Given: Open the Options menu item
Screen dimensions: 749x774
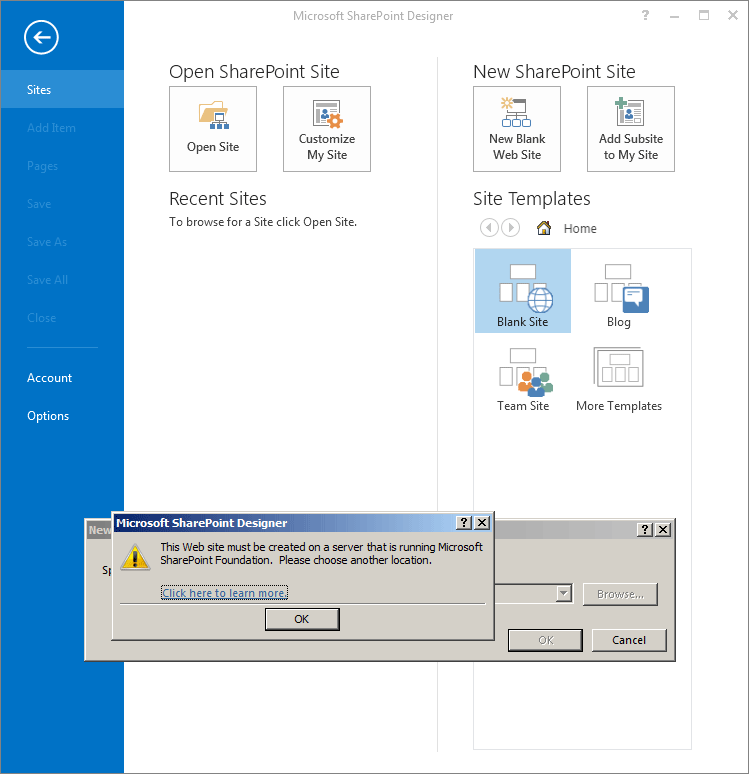Looking at the screenshot, I should tap(48, 416).
